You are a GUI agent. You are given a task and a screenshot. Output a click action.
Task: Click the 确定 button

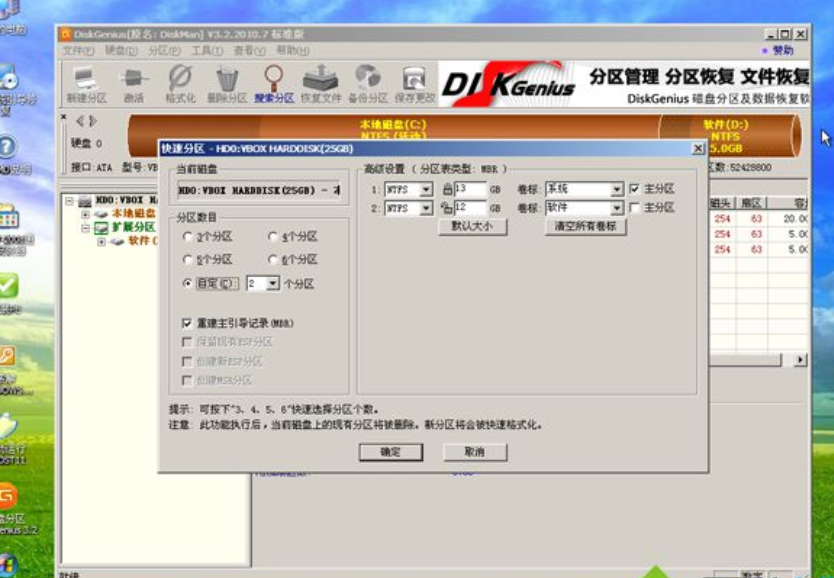coord(391,452)
